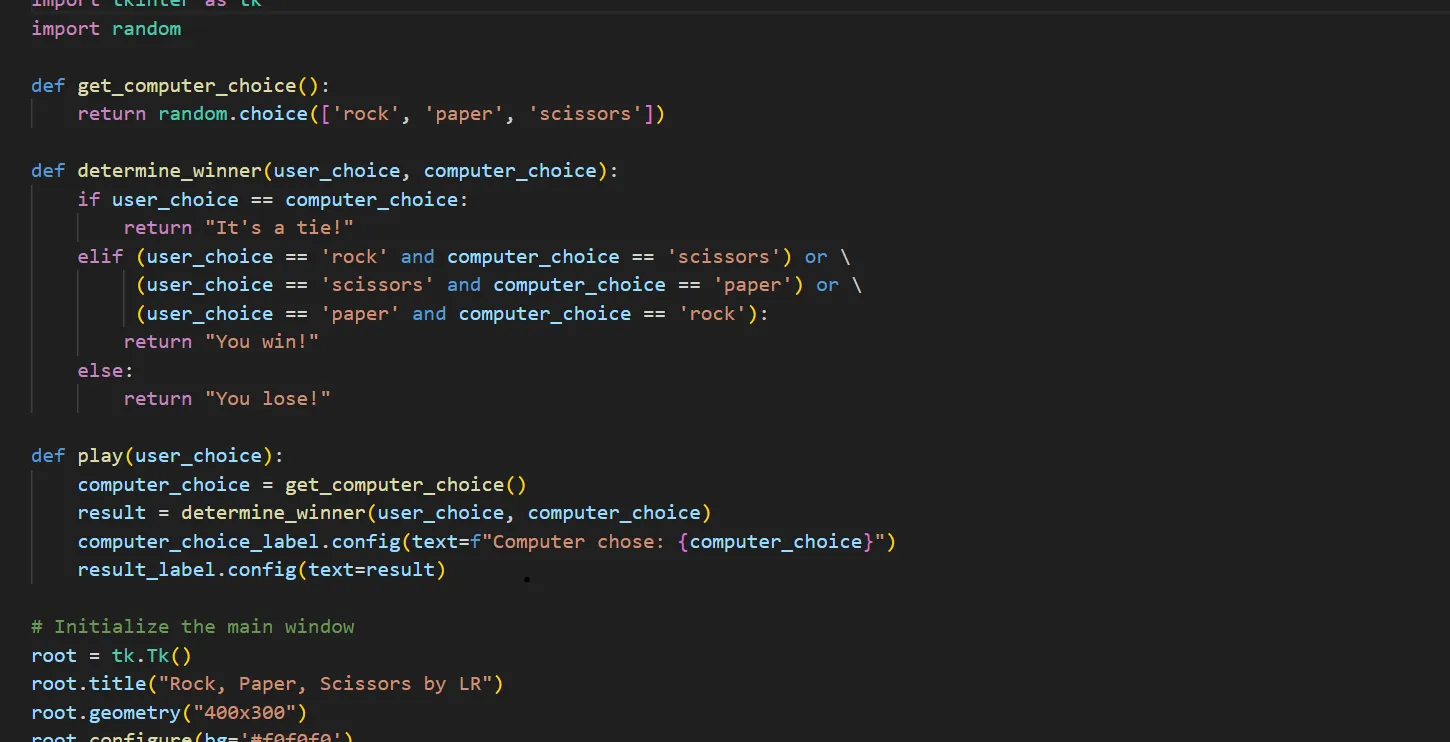Viewport: 1450px width, 742px height.
Task: Click 'scissors' inside the random.choice list
Action: point(585,114)
